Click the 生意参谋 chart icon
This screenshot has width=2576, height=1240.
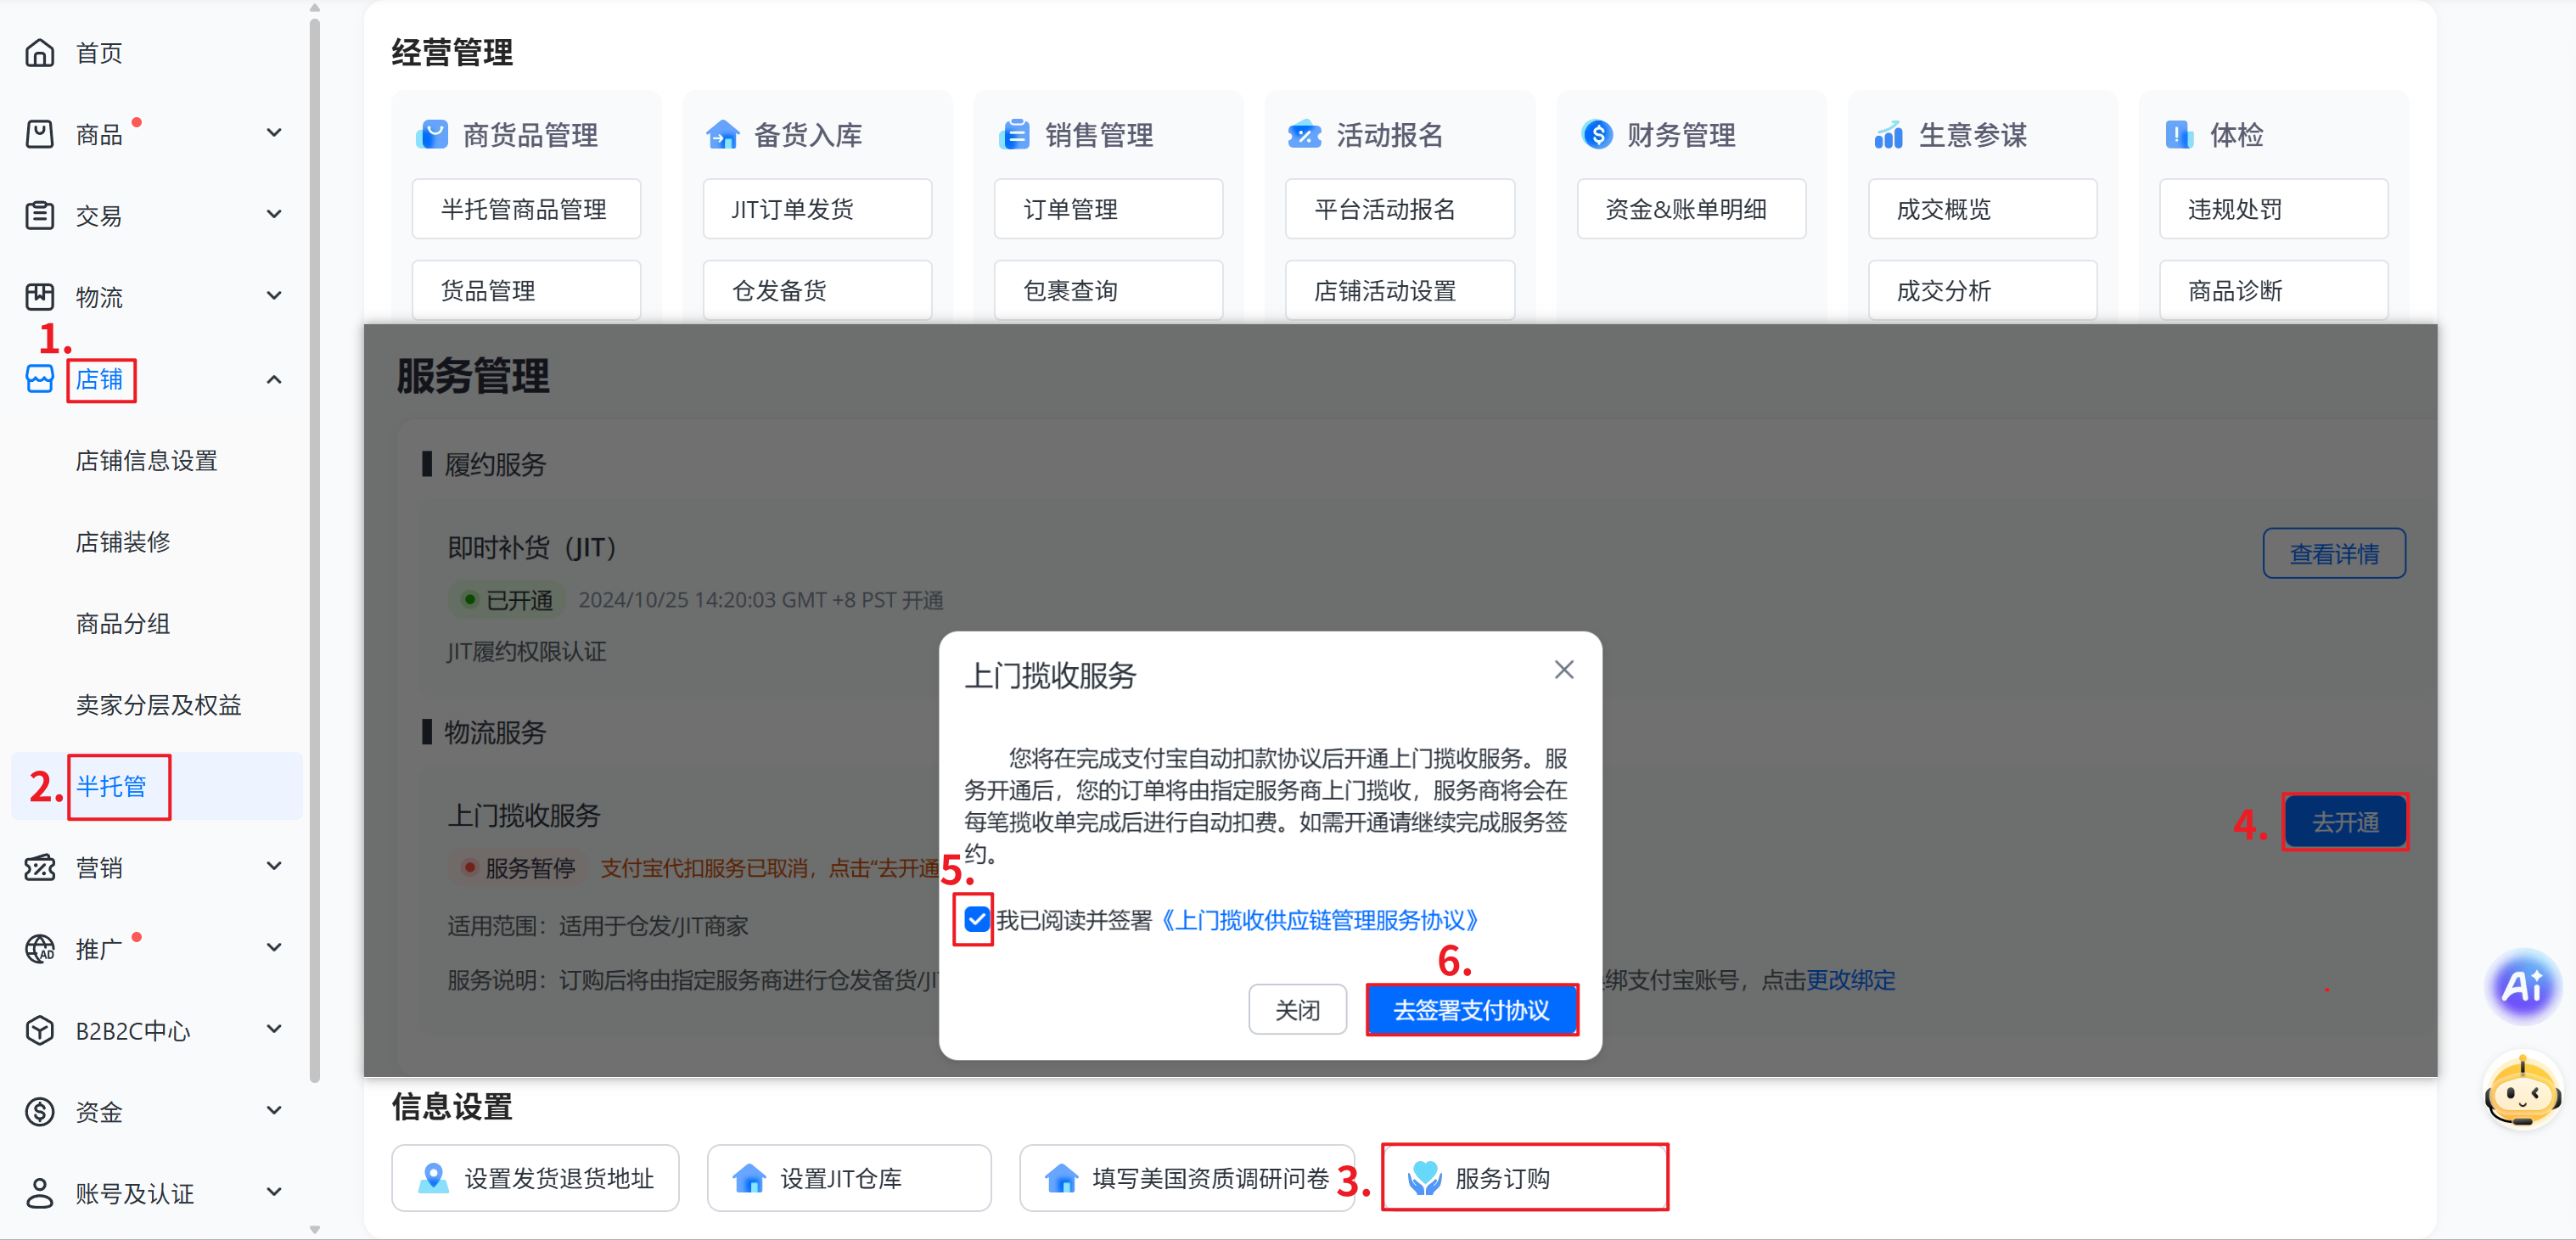tap(1888, 134)
